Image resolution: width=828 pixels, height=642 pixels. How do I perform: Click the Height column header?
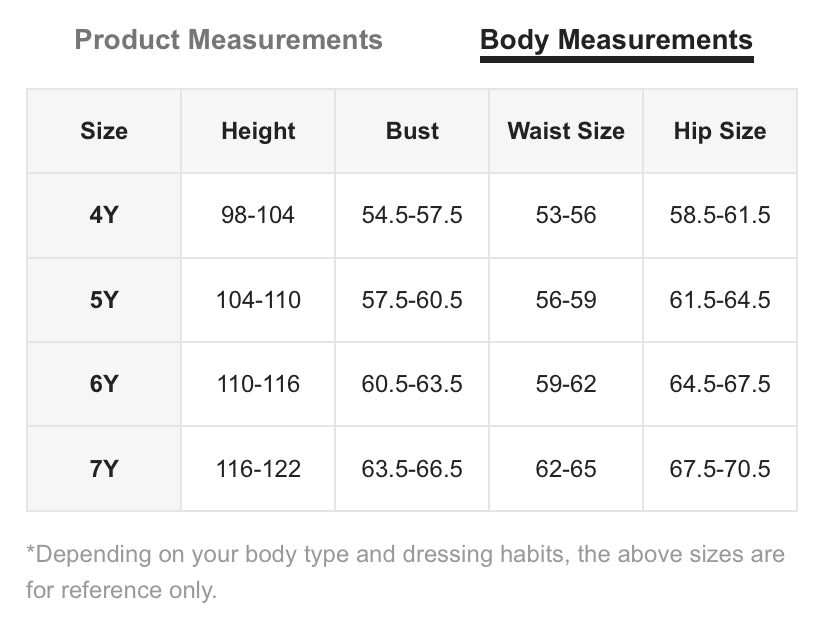click(x=258, y=131)
